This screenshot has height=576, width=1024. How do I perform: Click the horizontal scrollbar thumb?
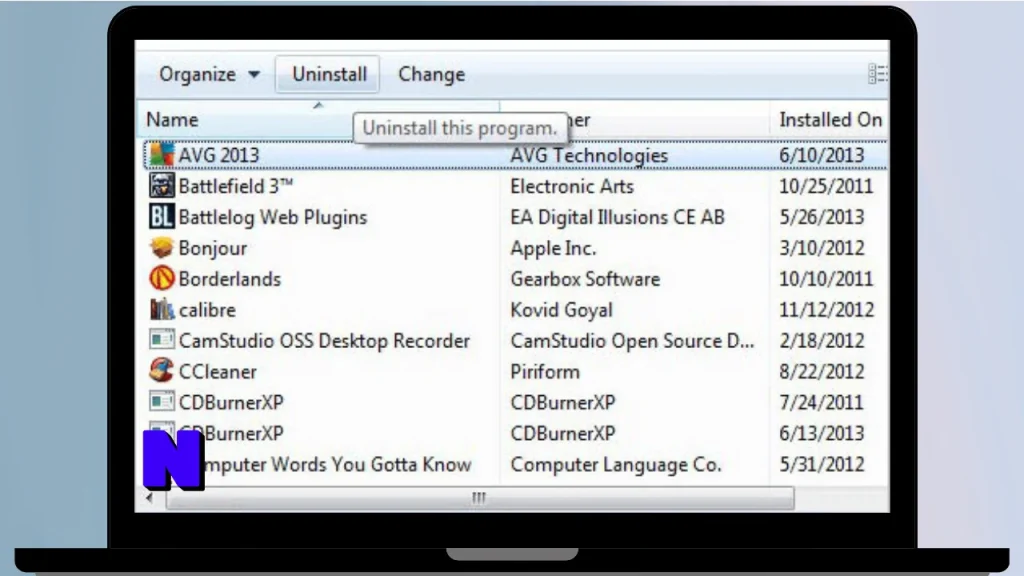pyautogui.click(x=480, y=498)
